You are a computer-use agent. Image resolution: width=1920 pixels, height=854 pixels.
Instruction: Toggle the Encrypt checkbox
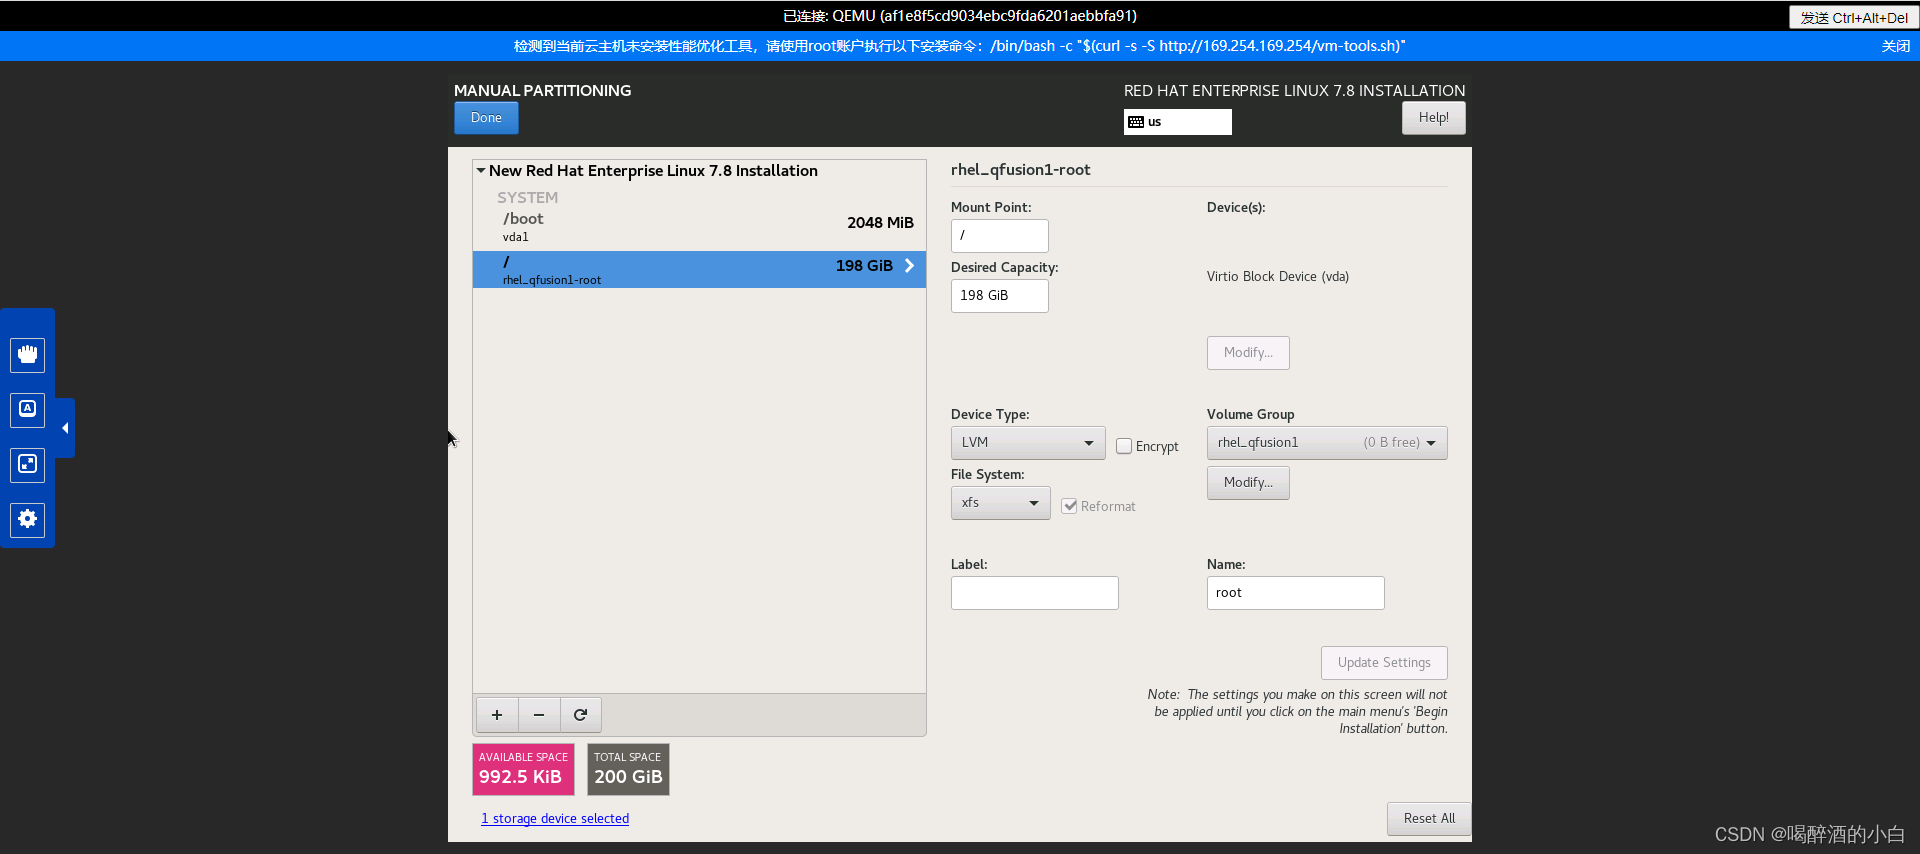[1124, 446]
